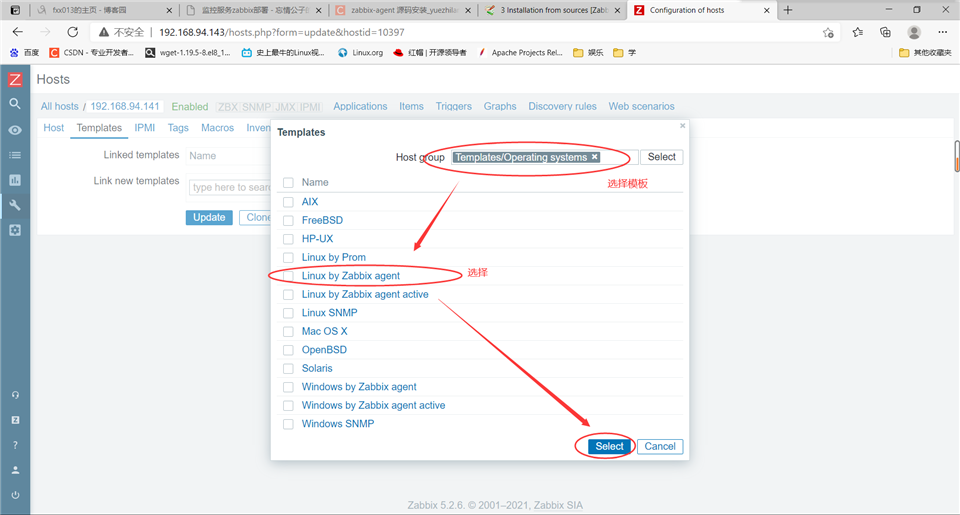The height and width of the screenshot is (515, 960).
Task: Open Configuration wrench icon in sidebar
Action: (x=15, y=205)
